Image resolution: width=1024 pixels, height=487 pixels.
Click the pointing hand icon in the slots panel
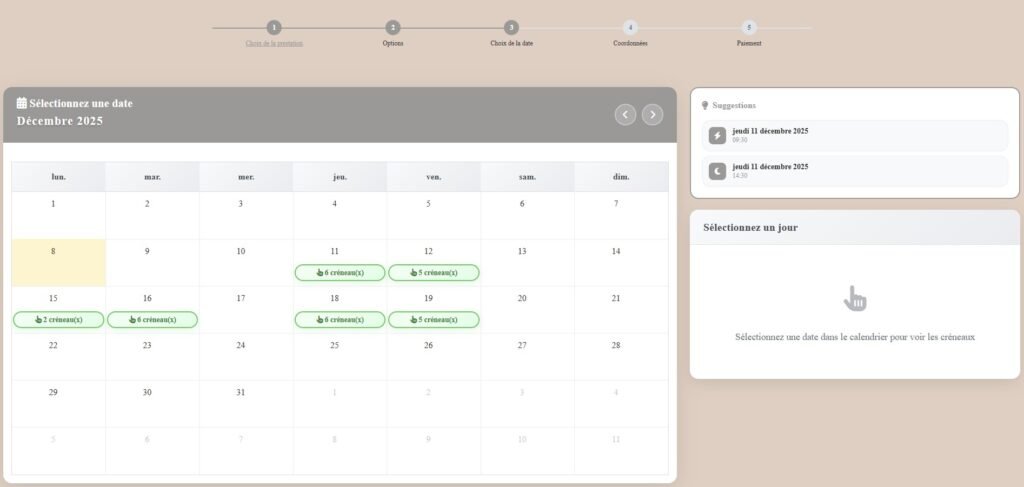[854, 298]
